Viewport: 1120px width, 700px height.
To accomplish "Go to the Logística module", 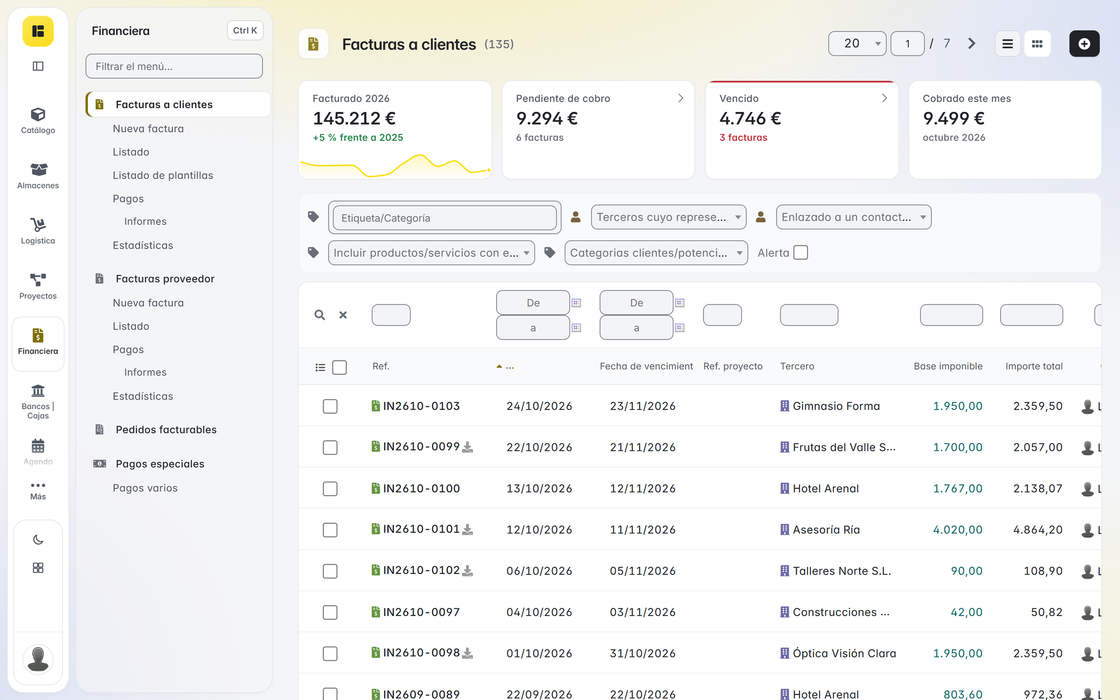I will pyautogui.click(x=38, y=231).
